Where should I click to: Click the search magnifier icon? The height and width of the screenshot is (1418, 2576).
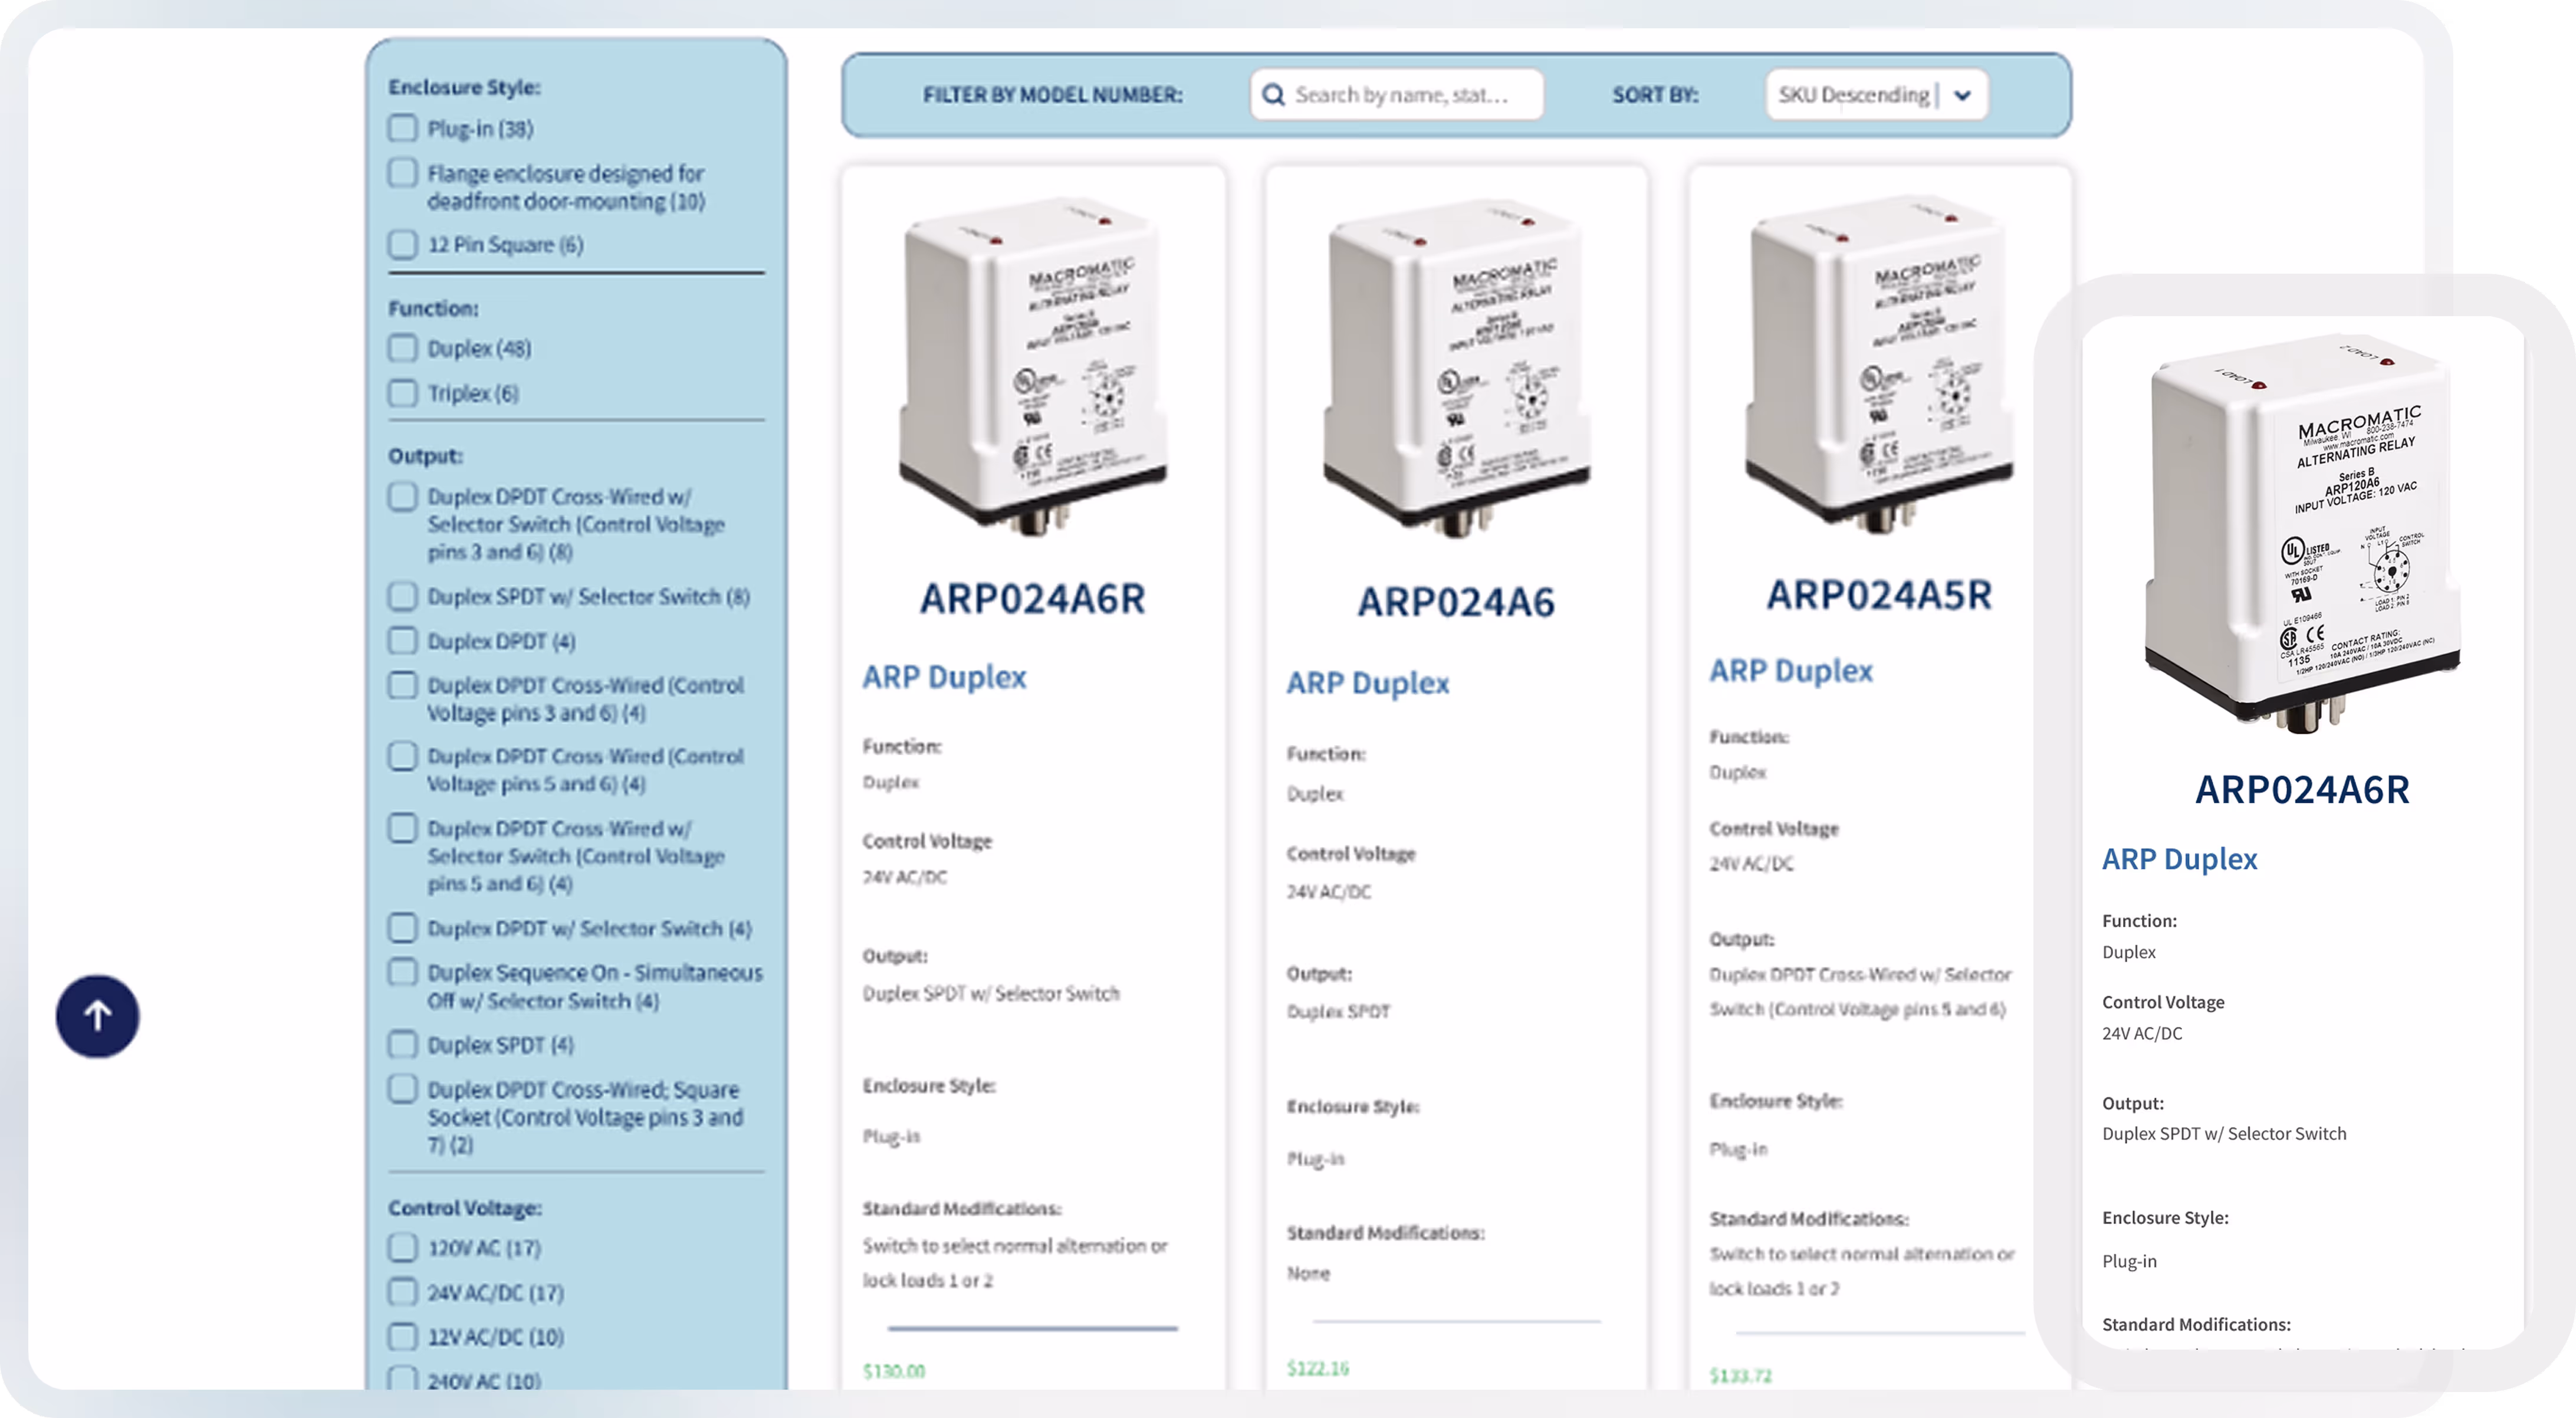point(1273,95)
